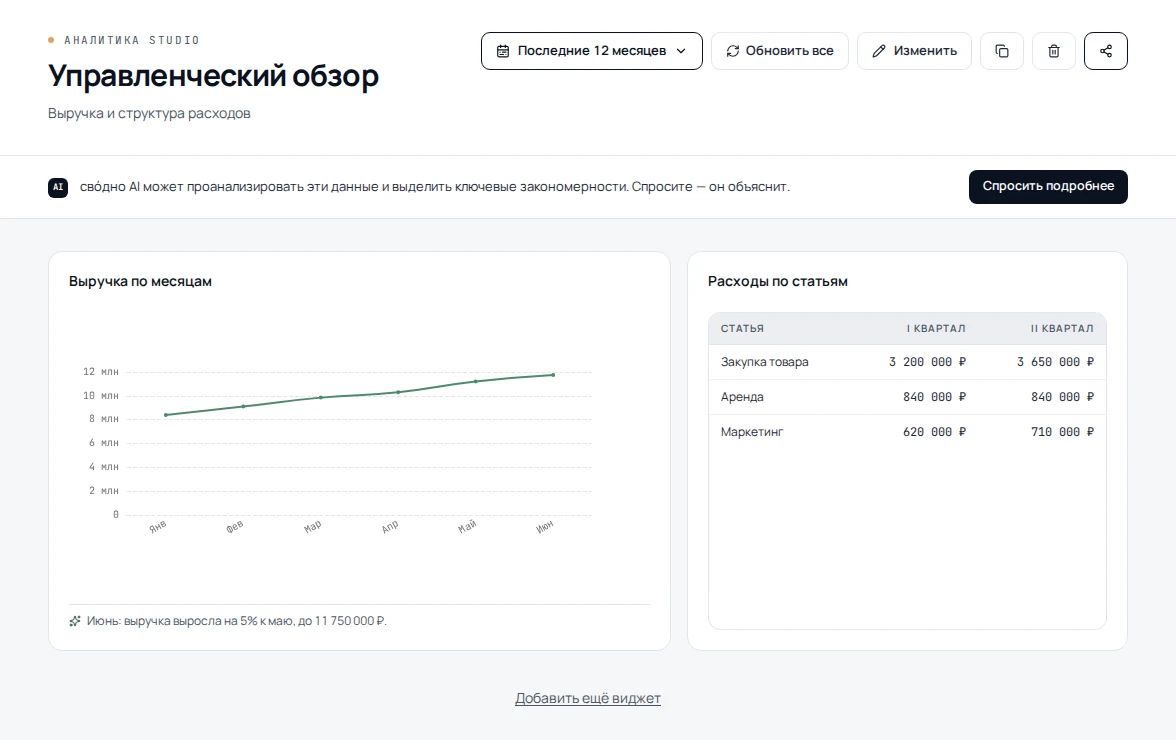
Task: Click the «Выручка по месяцам» widget title
Action: pyautogui.click(x=140, y=281)
